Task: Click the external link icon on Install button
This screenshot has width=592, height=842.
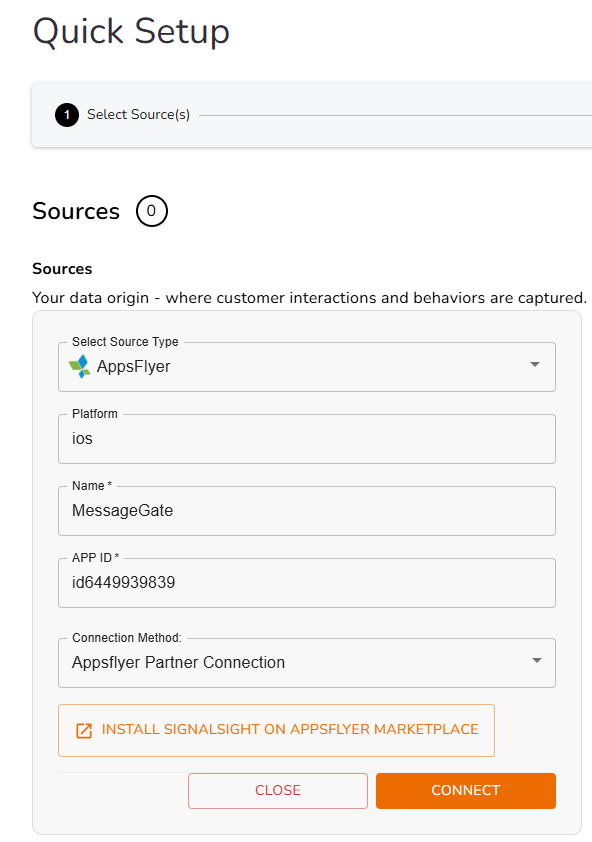Action: (84, 730)
